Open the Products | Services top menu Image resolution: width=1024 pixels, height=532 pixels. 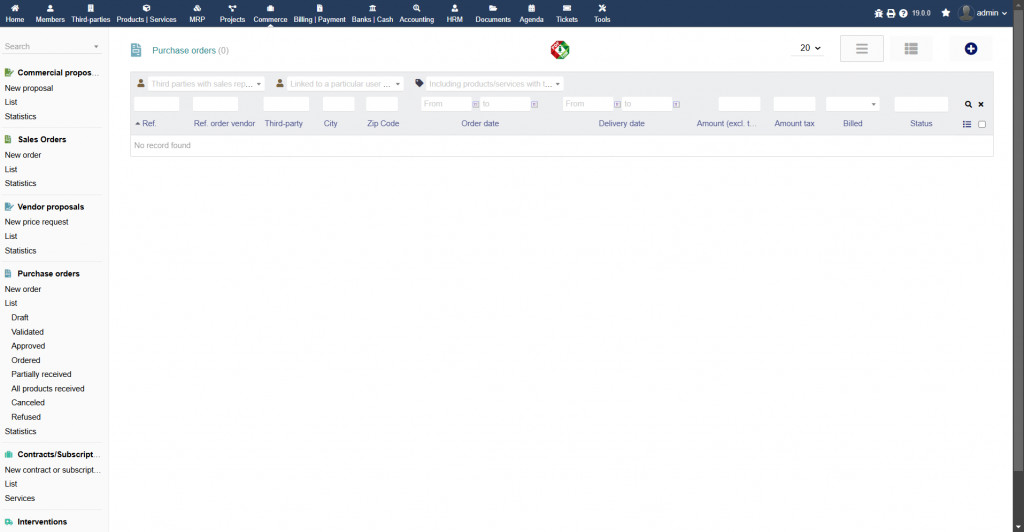146,13
